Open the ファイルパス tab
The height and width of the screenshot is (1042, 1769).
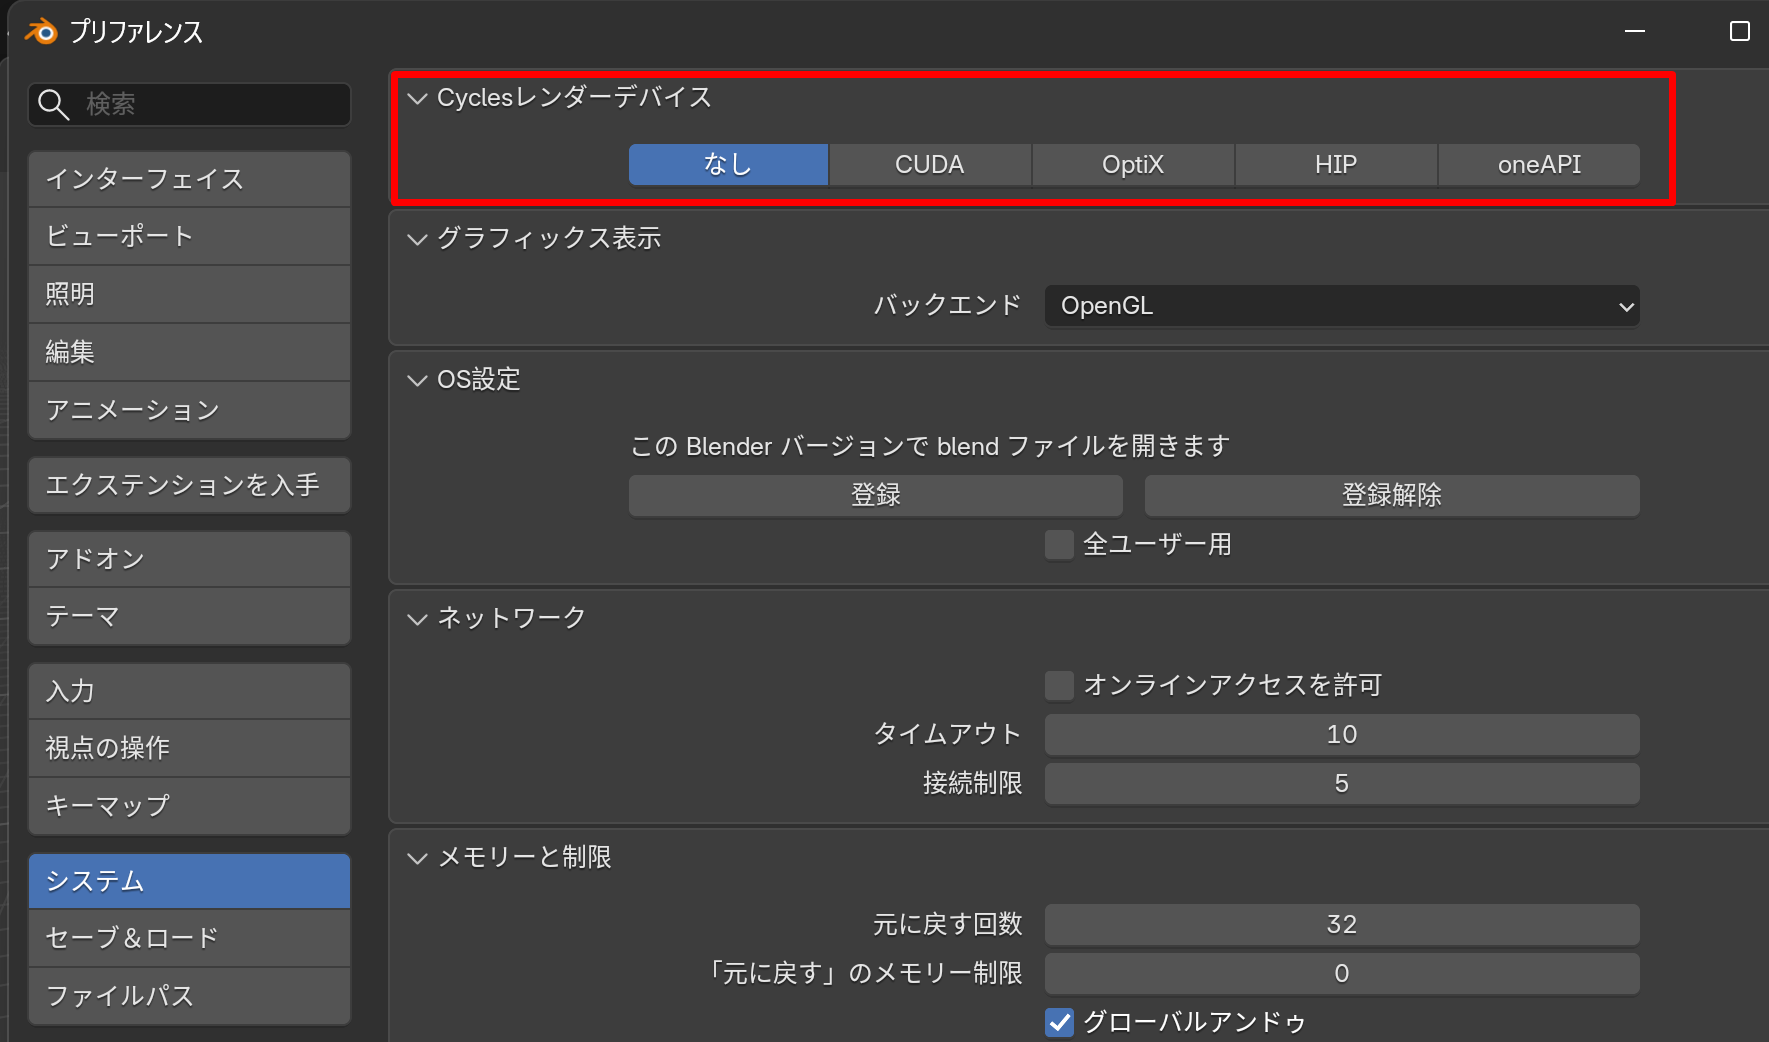(190, 996)
